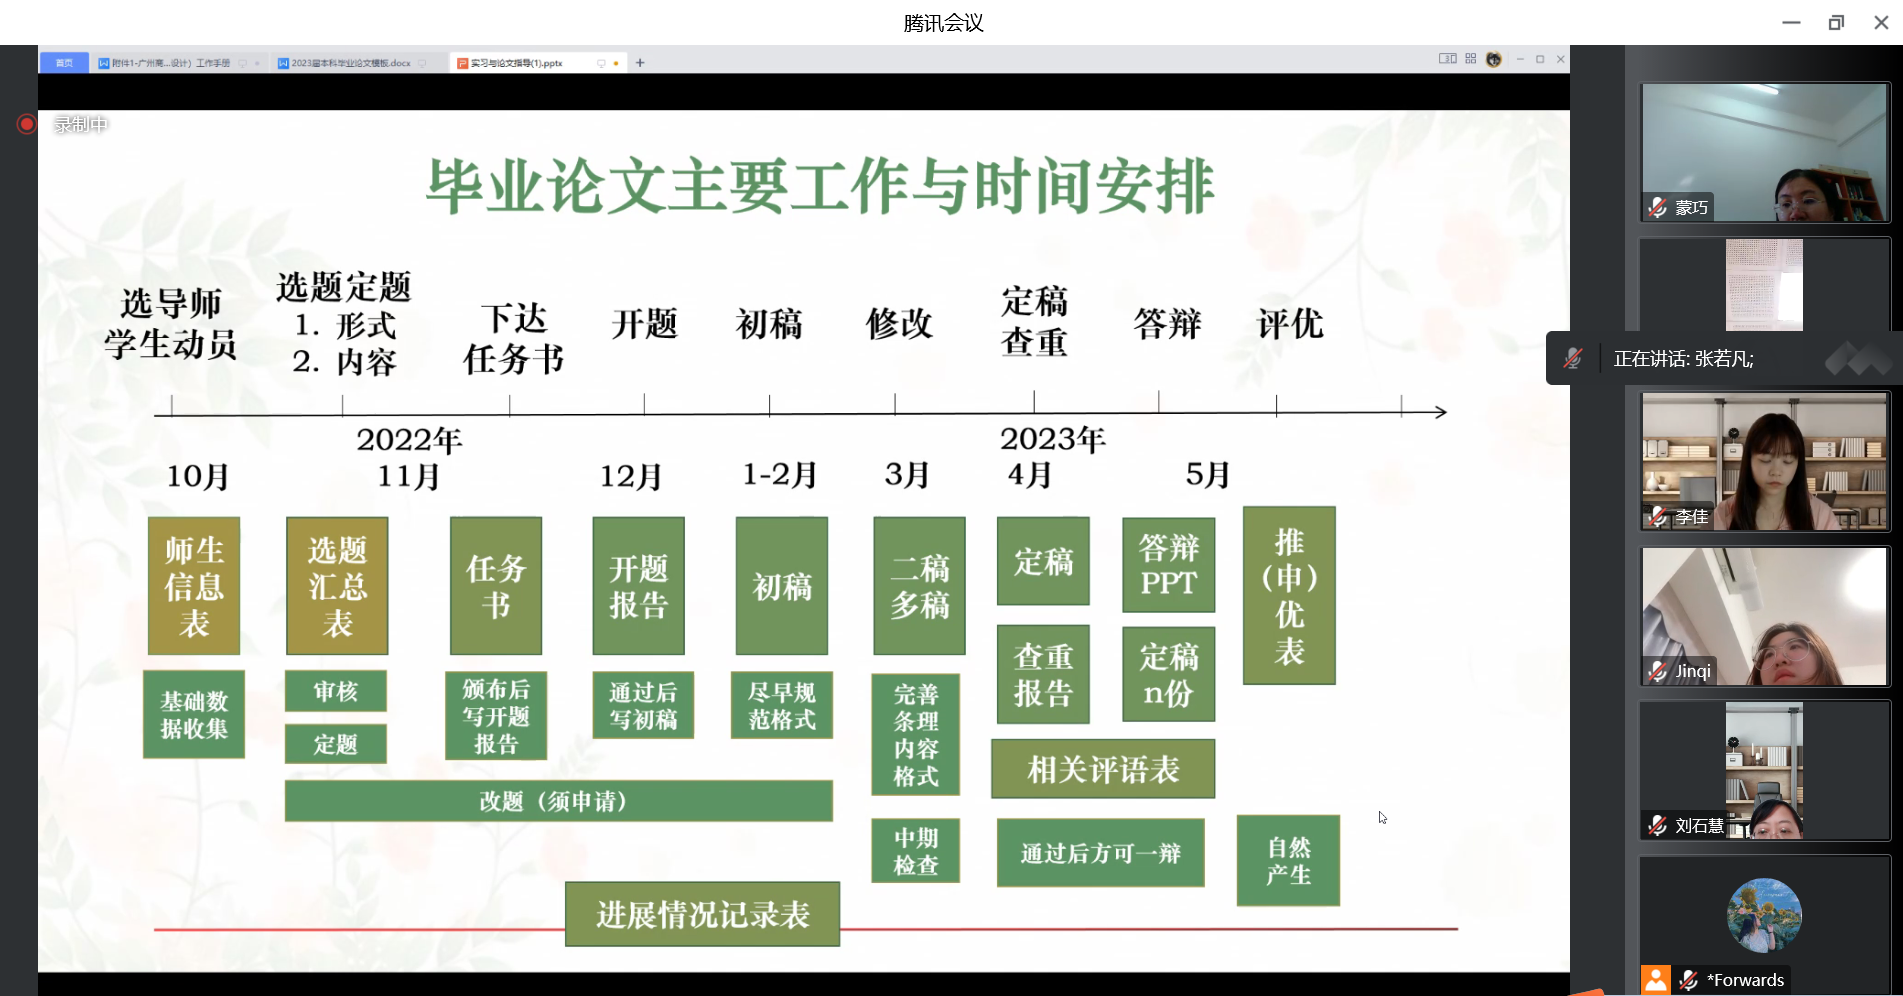Image resolution: width=1903 pixels, height=996 pixels.
Task: Click the 进展情况记录表 box on slide
Action: click(x=702, y=914)
